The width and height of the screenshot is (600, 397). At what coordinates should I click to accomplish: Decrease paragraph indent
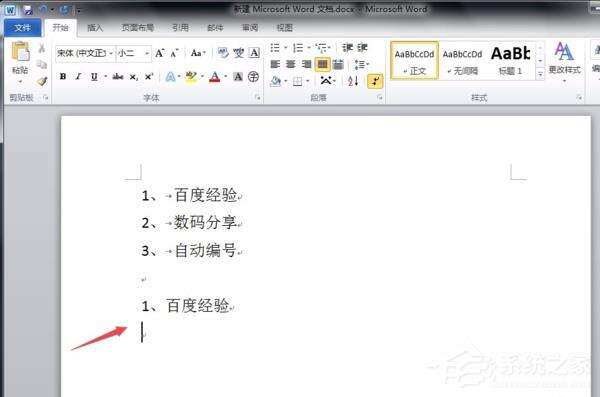coord(347,48)
